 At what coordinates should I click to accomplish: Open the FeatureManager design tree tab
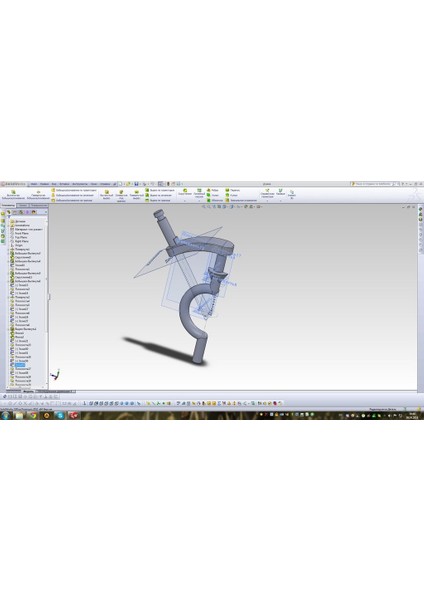[8, 212]
